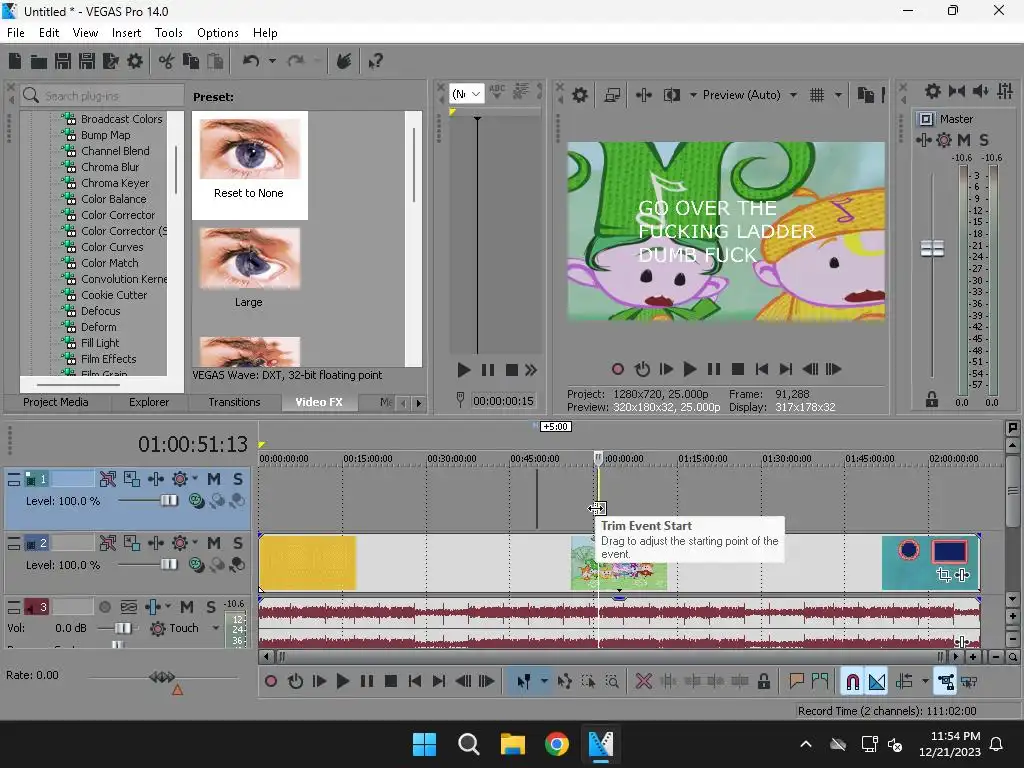Toggle Mute on video track 2

click(x=214, y=543)
